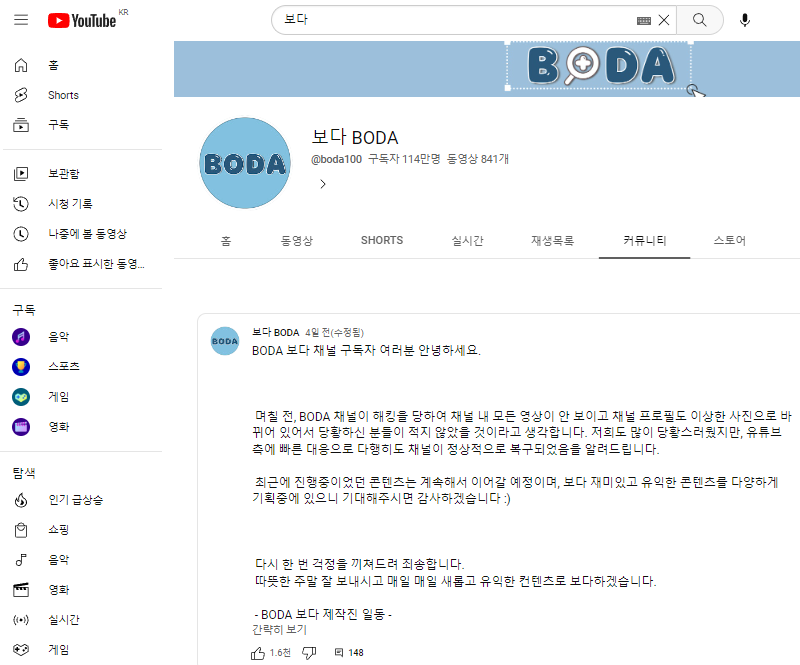Collapse post with 간략히 보기
The image size is (800, 665).
tap(280, 630)
